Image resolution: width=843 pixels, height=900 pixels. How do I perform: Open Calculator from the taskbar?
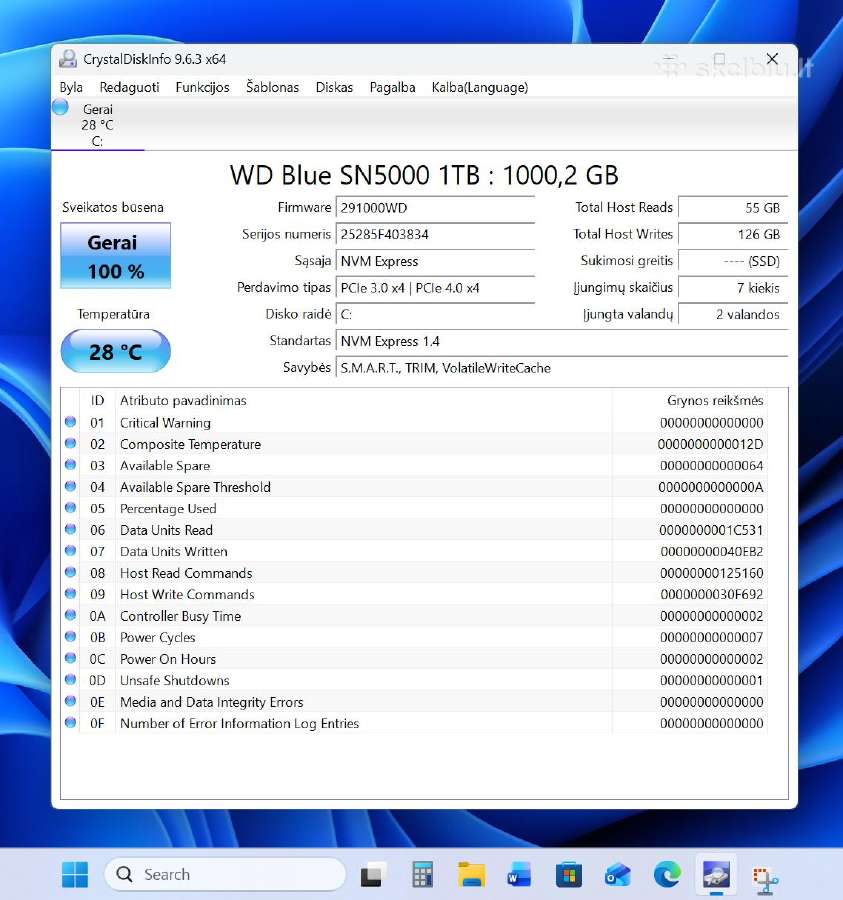(422, 875)
